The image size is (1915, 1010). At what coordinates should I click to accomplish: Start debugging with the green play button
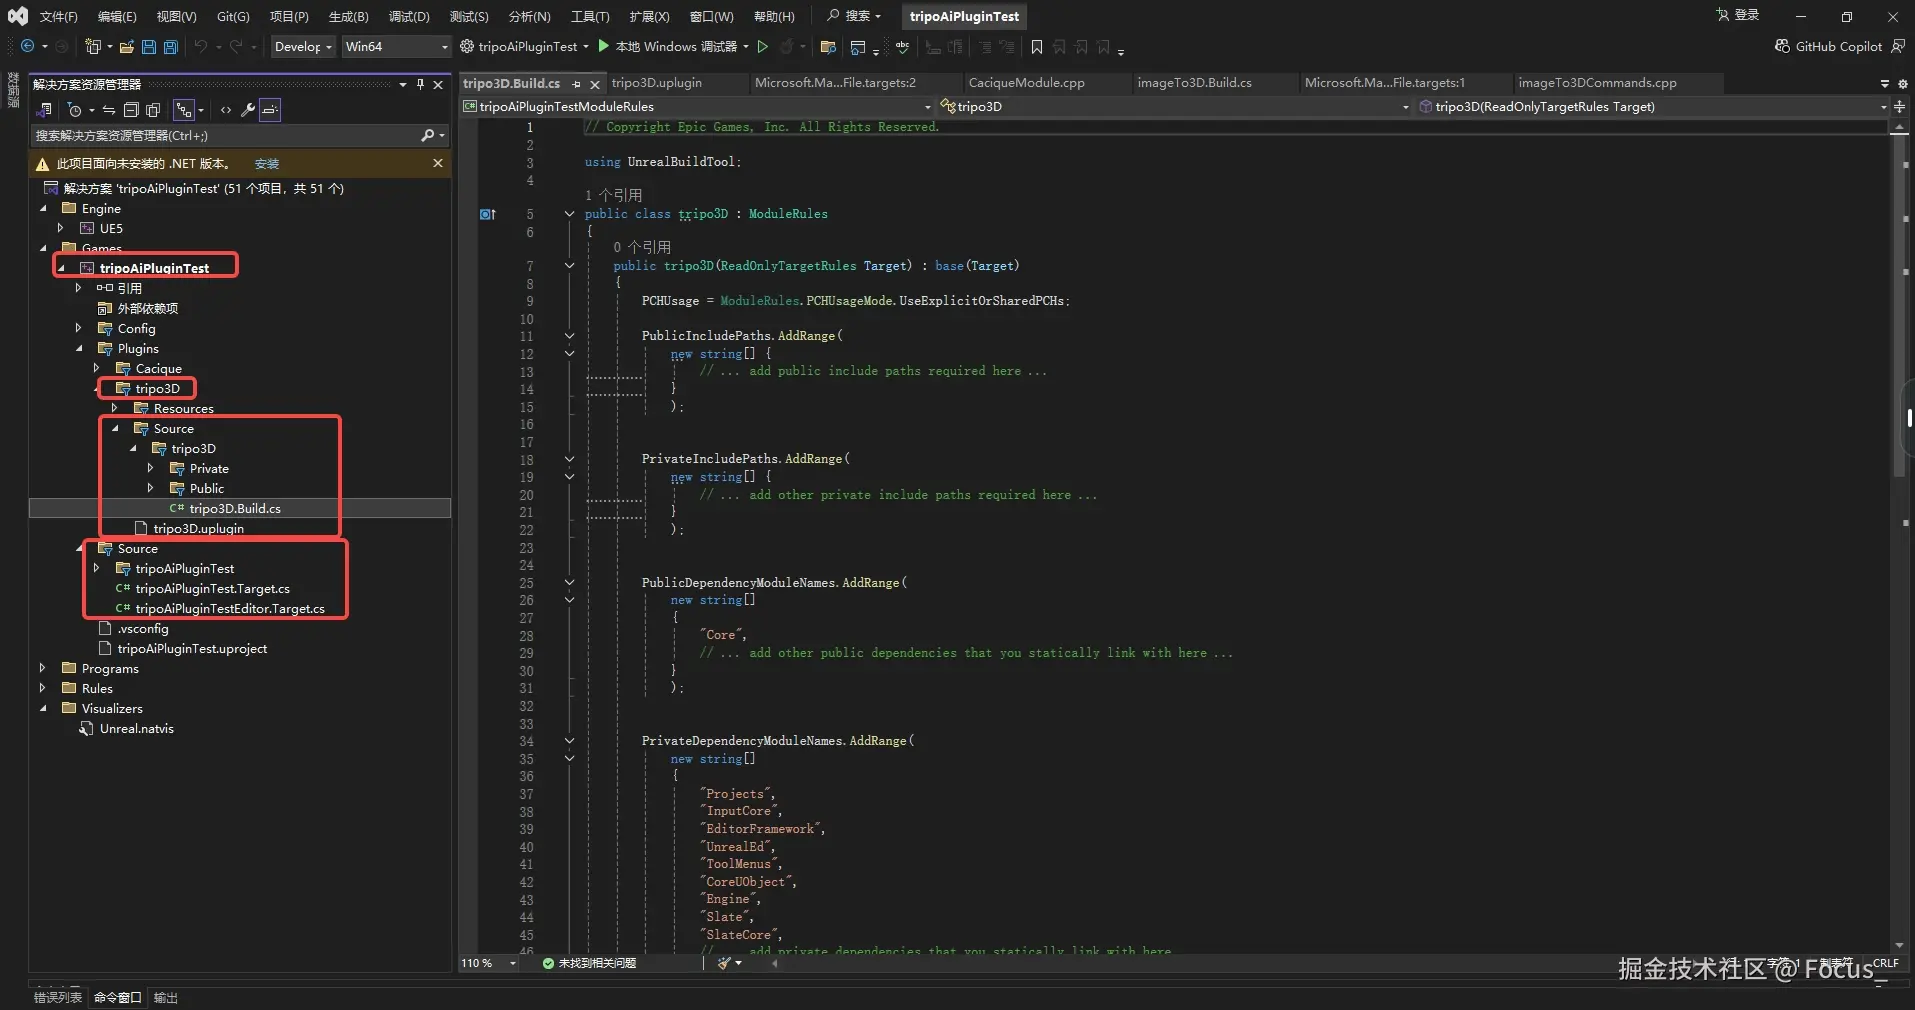pos(603,46)
